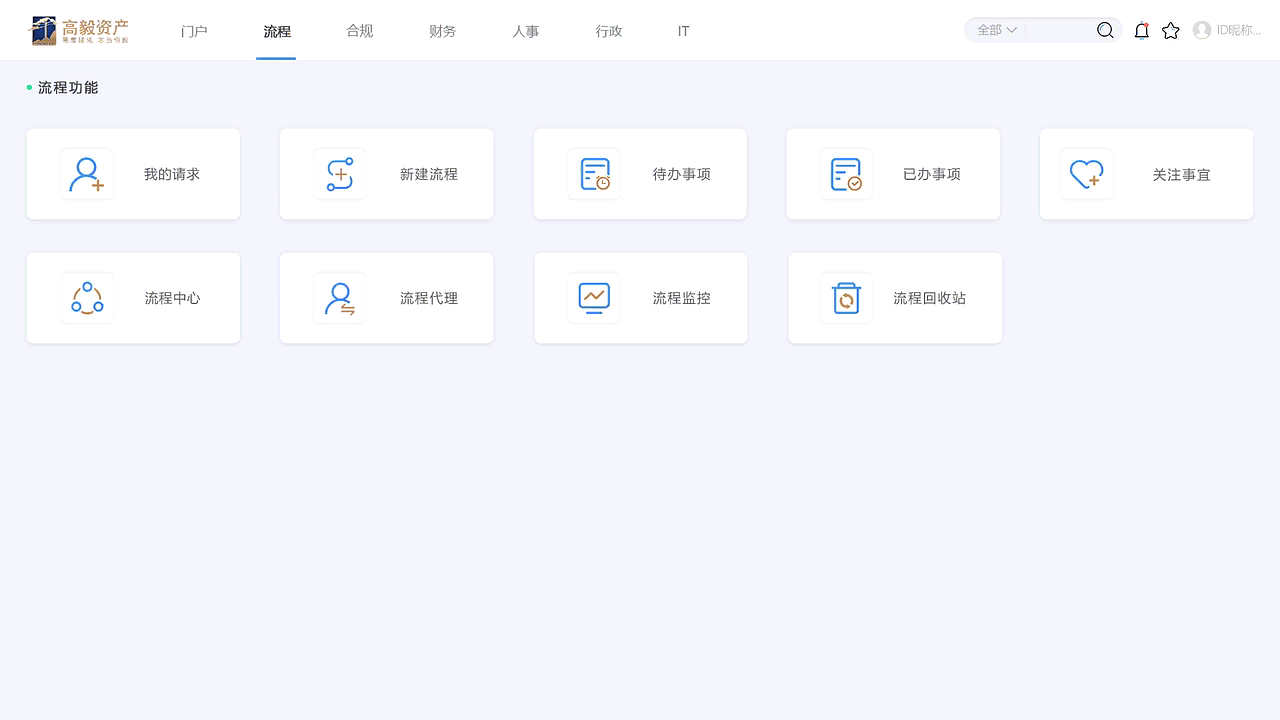Open the 流程回收站 recycle bin
Viewport: 1280px width, 720px height.
pyautogui.click(x=894, y=297)
